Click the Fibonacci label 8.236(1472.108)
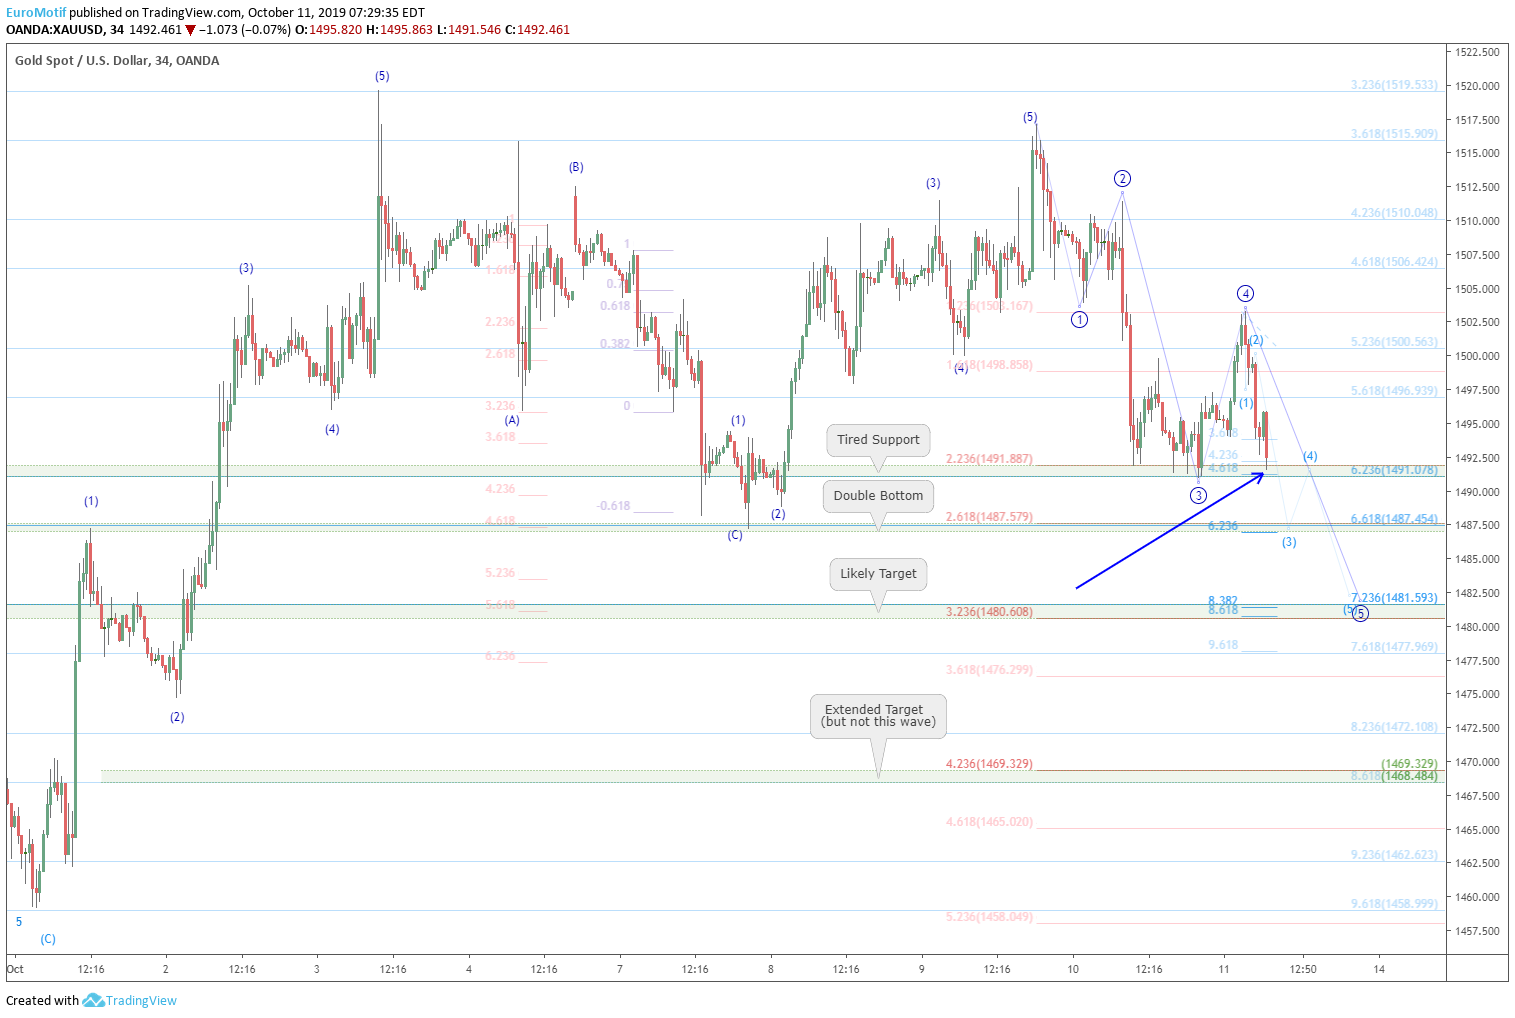Image resolution: width=1515 pixels, height=1018 pixels. coord(1394,727)
